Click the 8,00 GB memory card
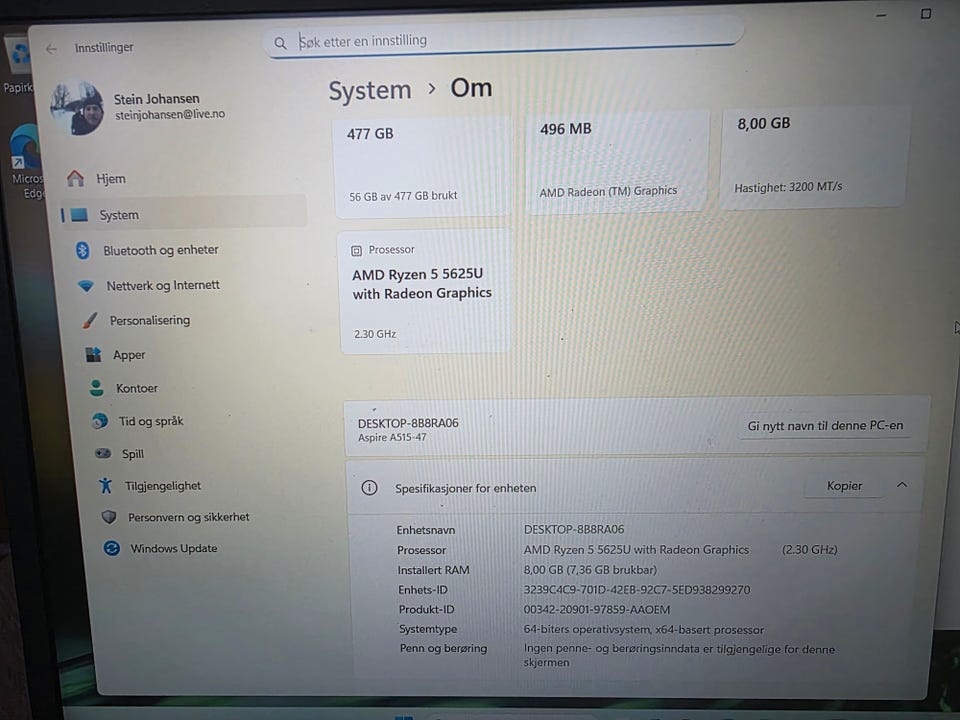The image size is (960, 720). [814, 157]
